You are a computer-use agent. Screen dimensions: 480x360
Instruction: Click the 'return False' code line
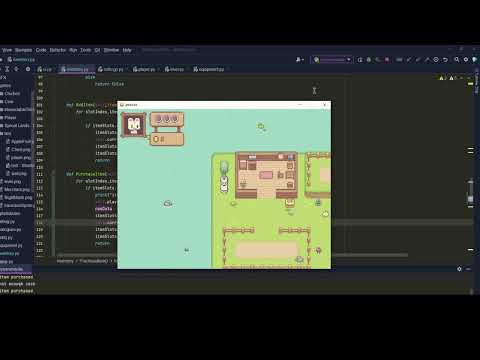109,84
